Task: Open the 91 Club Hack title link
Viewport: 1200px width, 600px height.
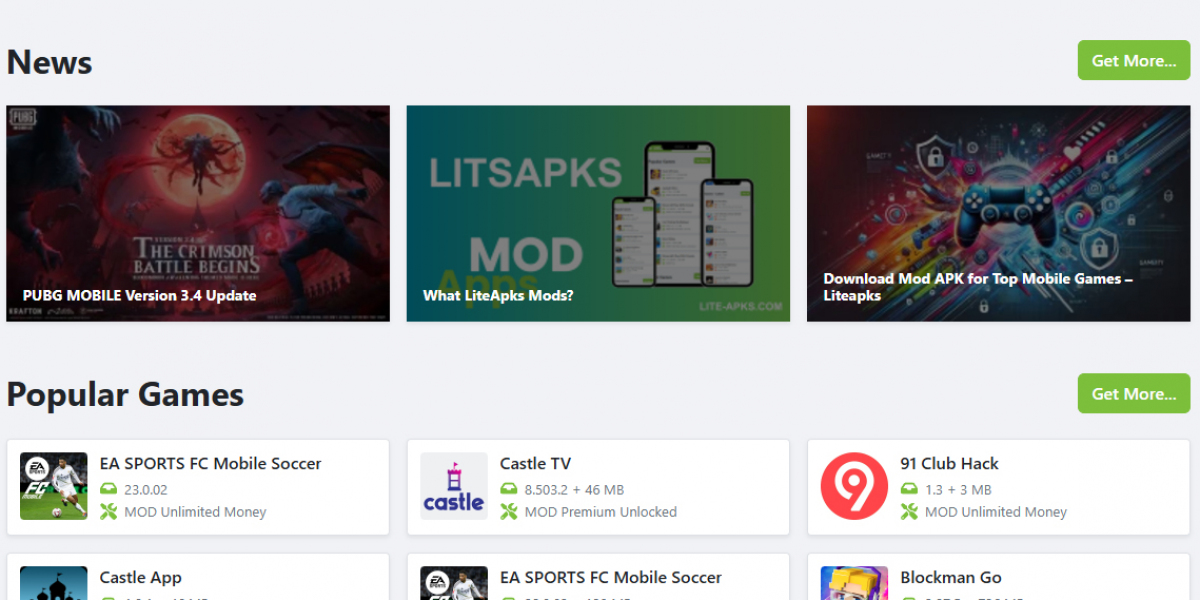Action: (x=950, y=464)
